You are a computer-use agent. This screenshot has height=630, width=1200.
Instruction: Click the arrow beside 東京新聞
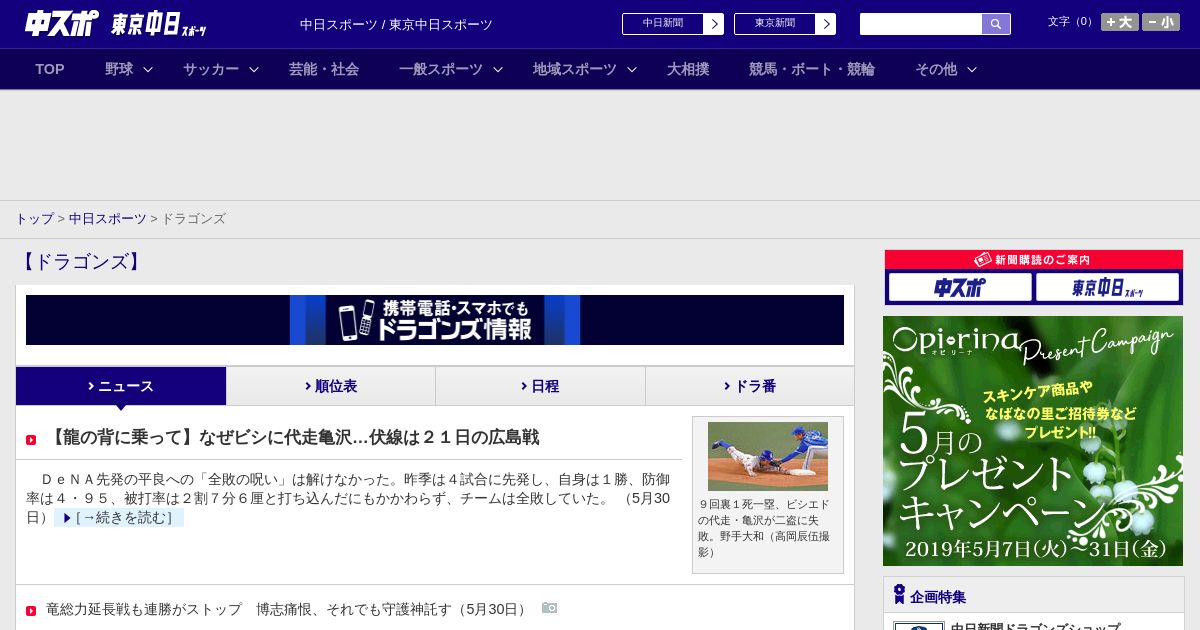826,24
